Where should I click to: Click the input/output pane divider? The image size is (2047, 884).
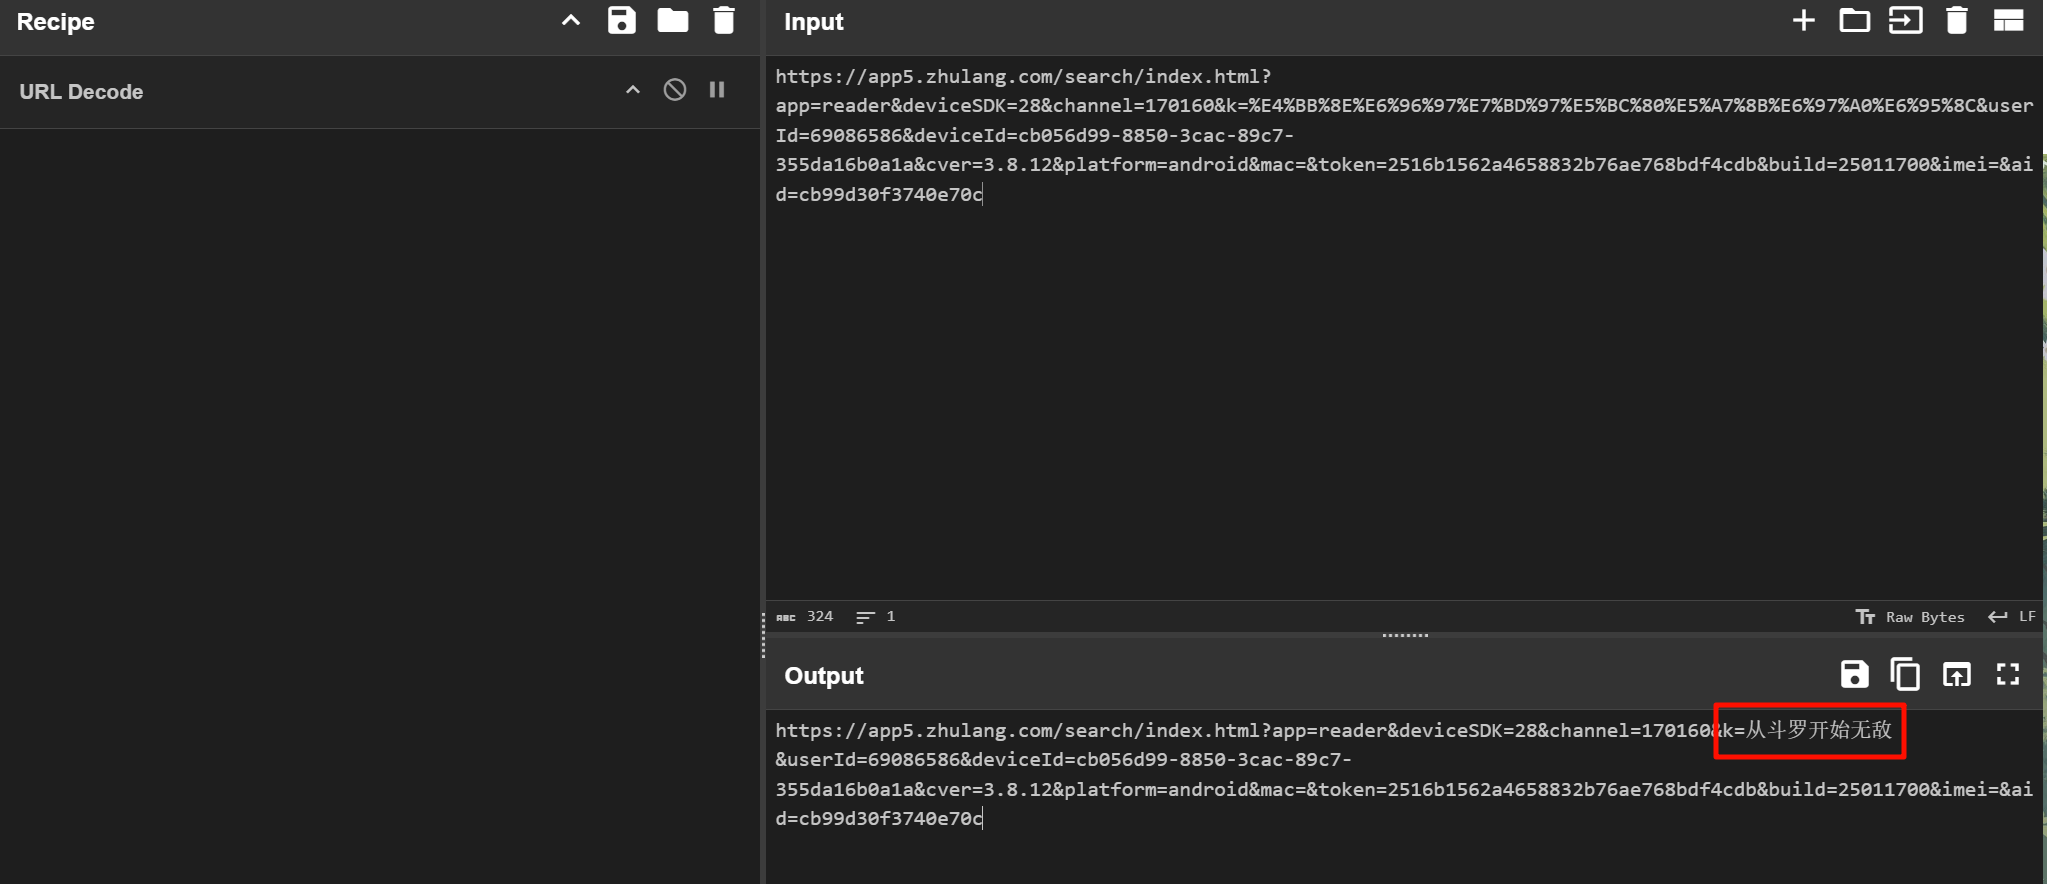click(1404, 635)
